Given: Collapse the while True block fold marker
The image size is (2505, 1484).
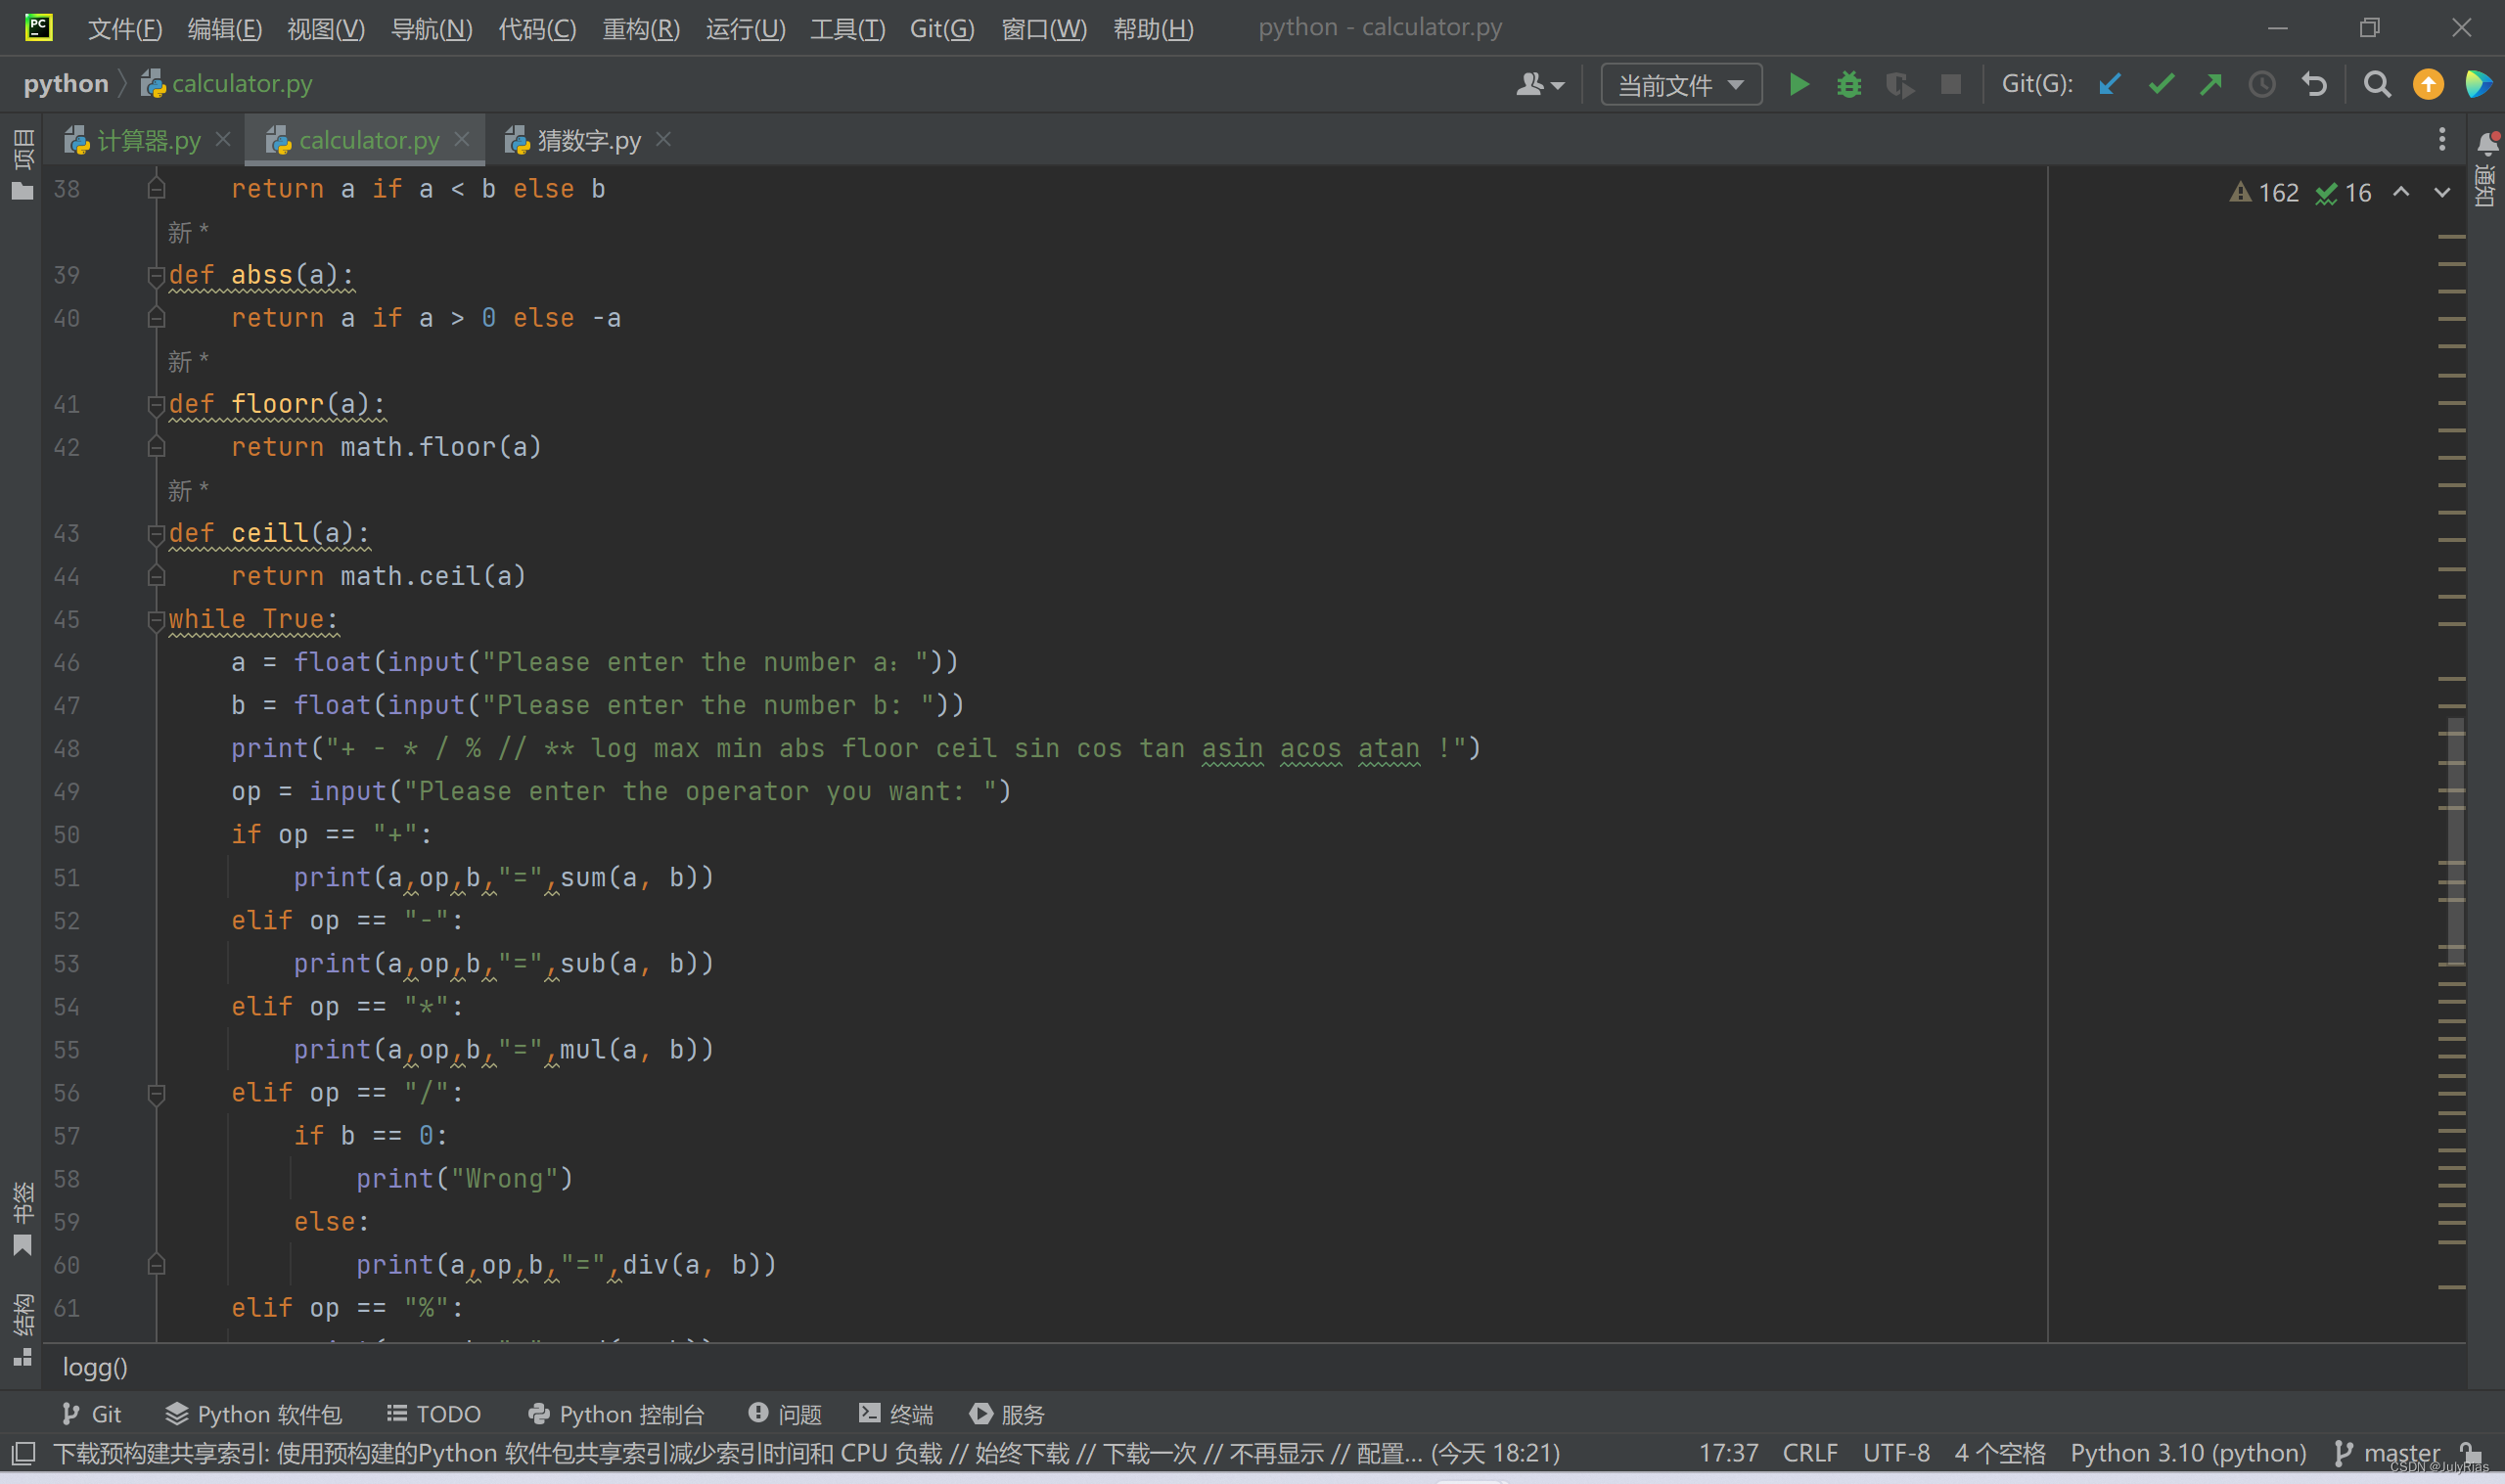Looking at the screenshot, I should coord(156,621).
